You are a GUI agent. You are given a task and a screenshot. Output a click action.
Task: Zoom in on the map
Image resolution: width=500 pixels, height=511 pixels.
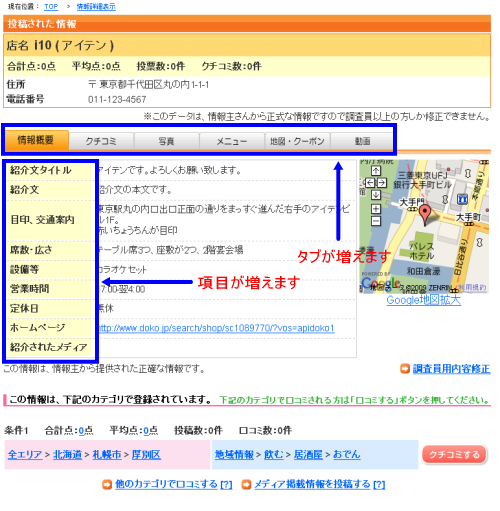point(376,209)
